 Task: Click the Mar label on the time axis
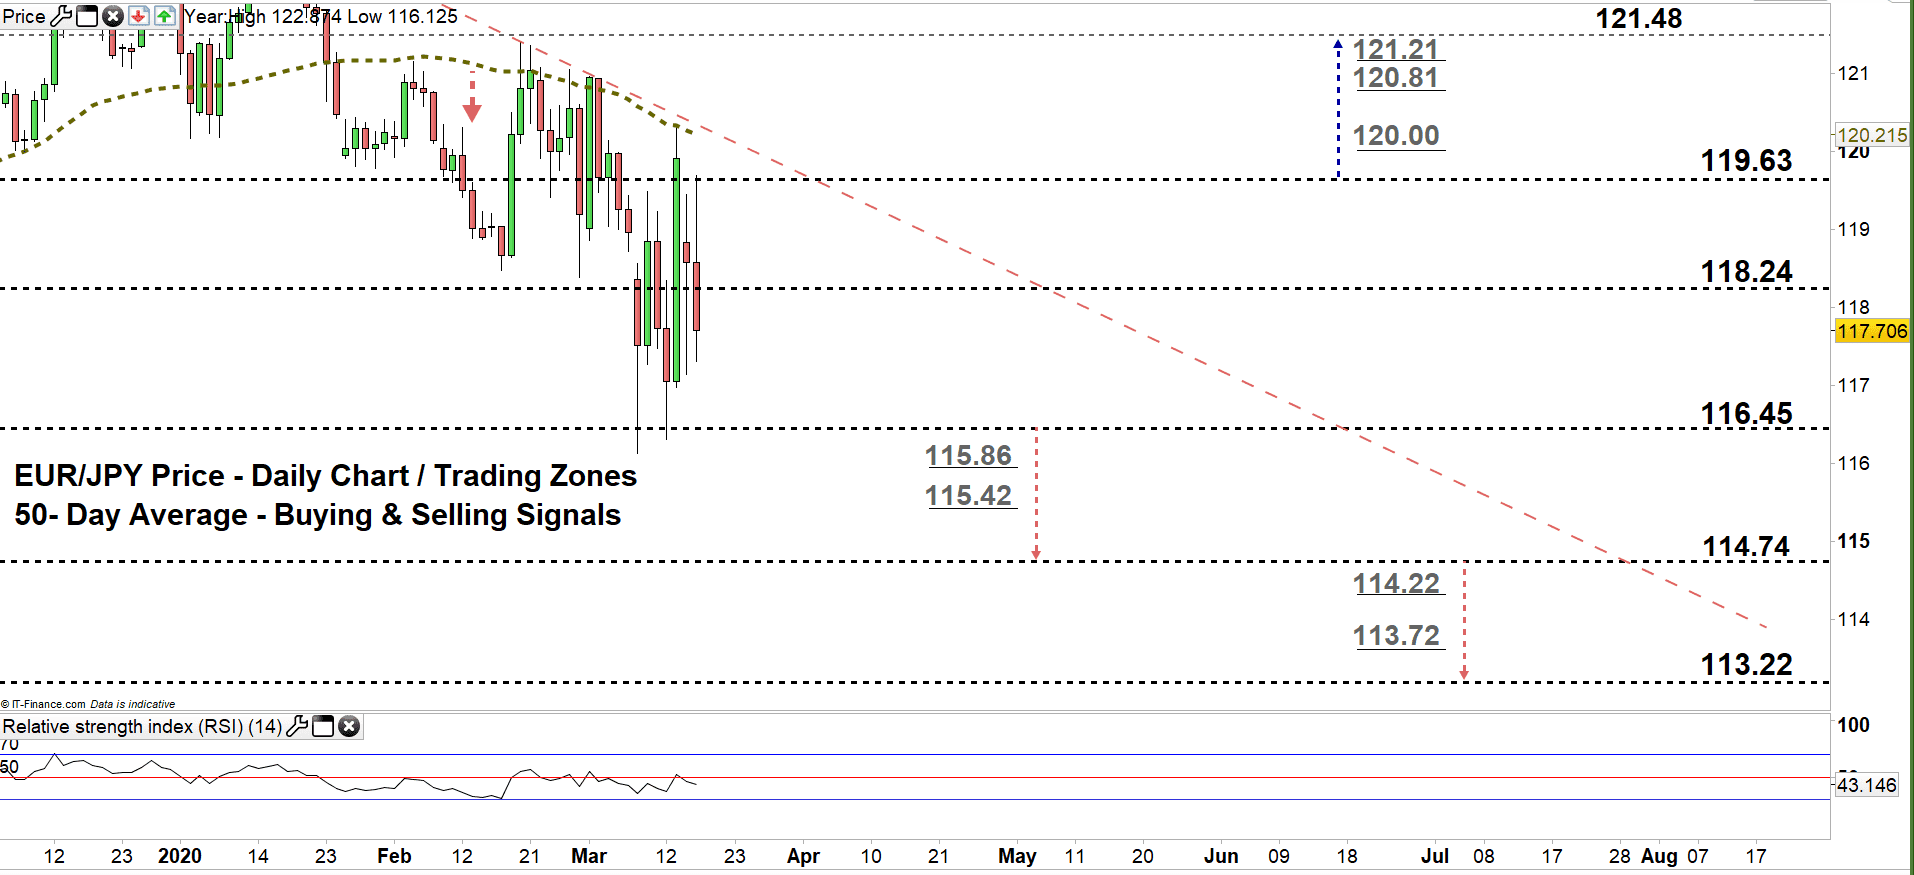589,856
